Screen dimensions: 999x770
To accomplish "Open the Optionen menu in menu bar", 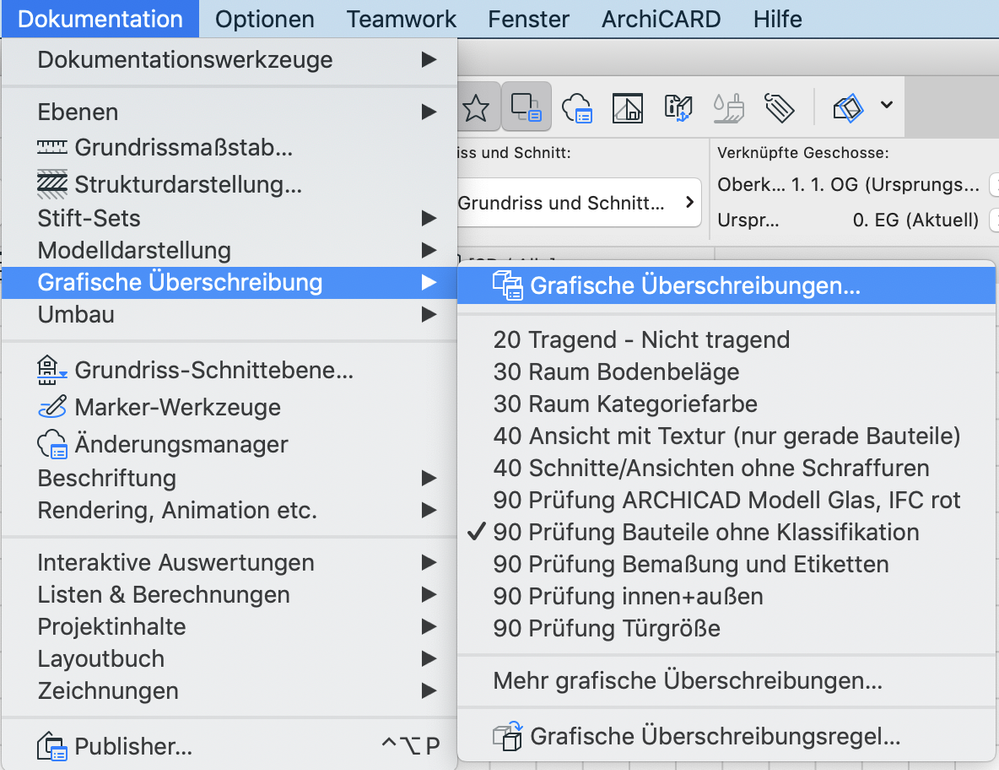I will pyautogui.click(x=265, y=18).
